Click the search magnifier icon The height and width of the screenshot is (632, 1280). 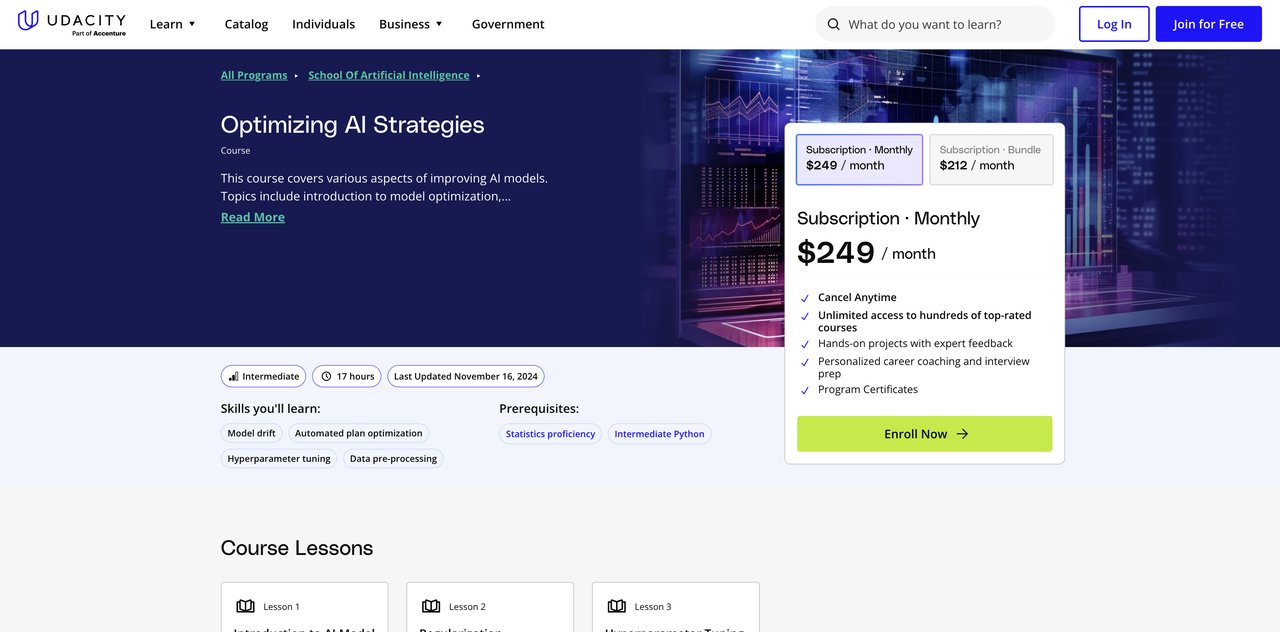tap(834, 24)
